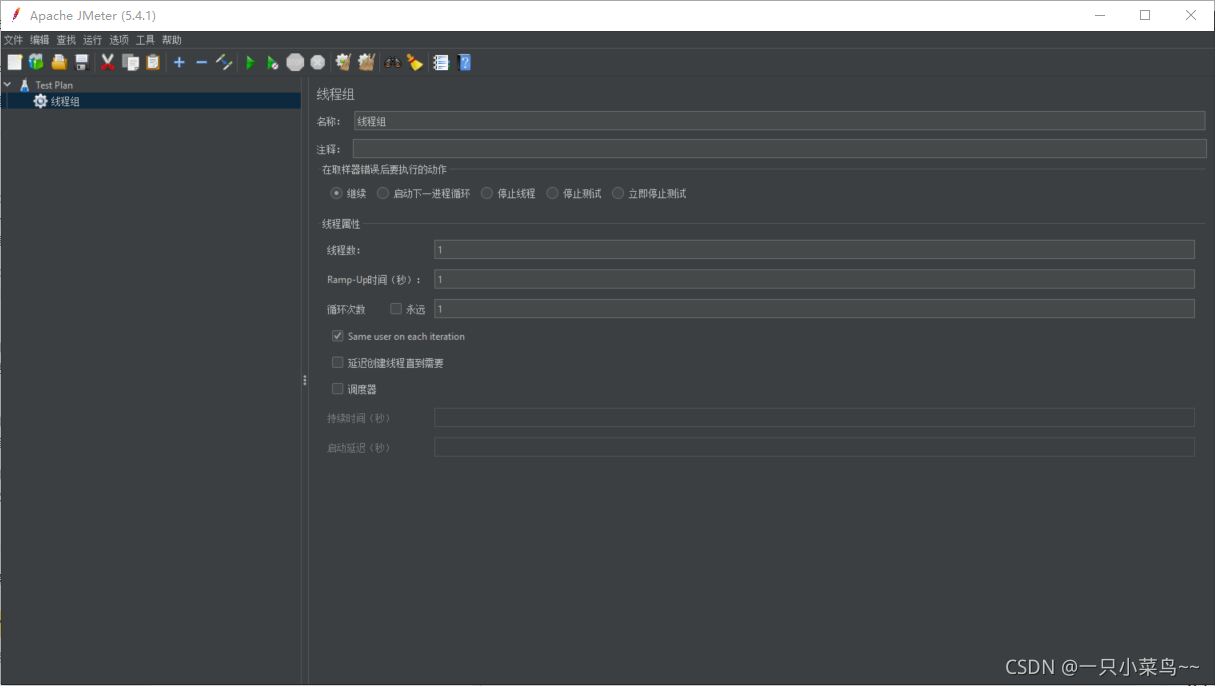
Task: Click the panel splitter handle dots
Action: (x=305, y=380)
